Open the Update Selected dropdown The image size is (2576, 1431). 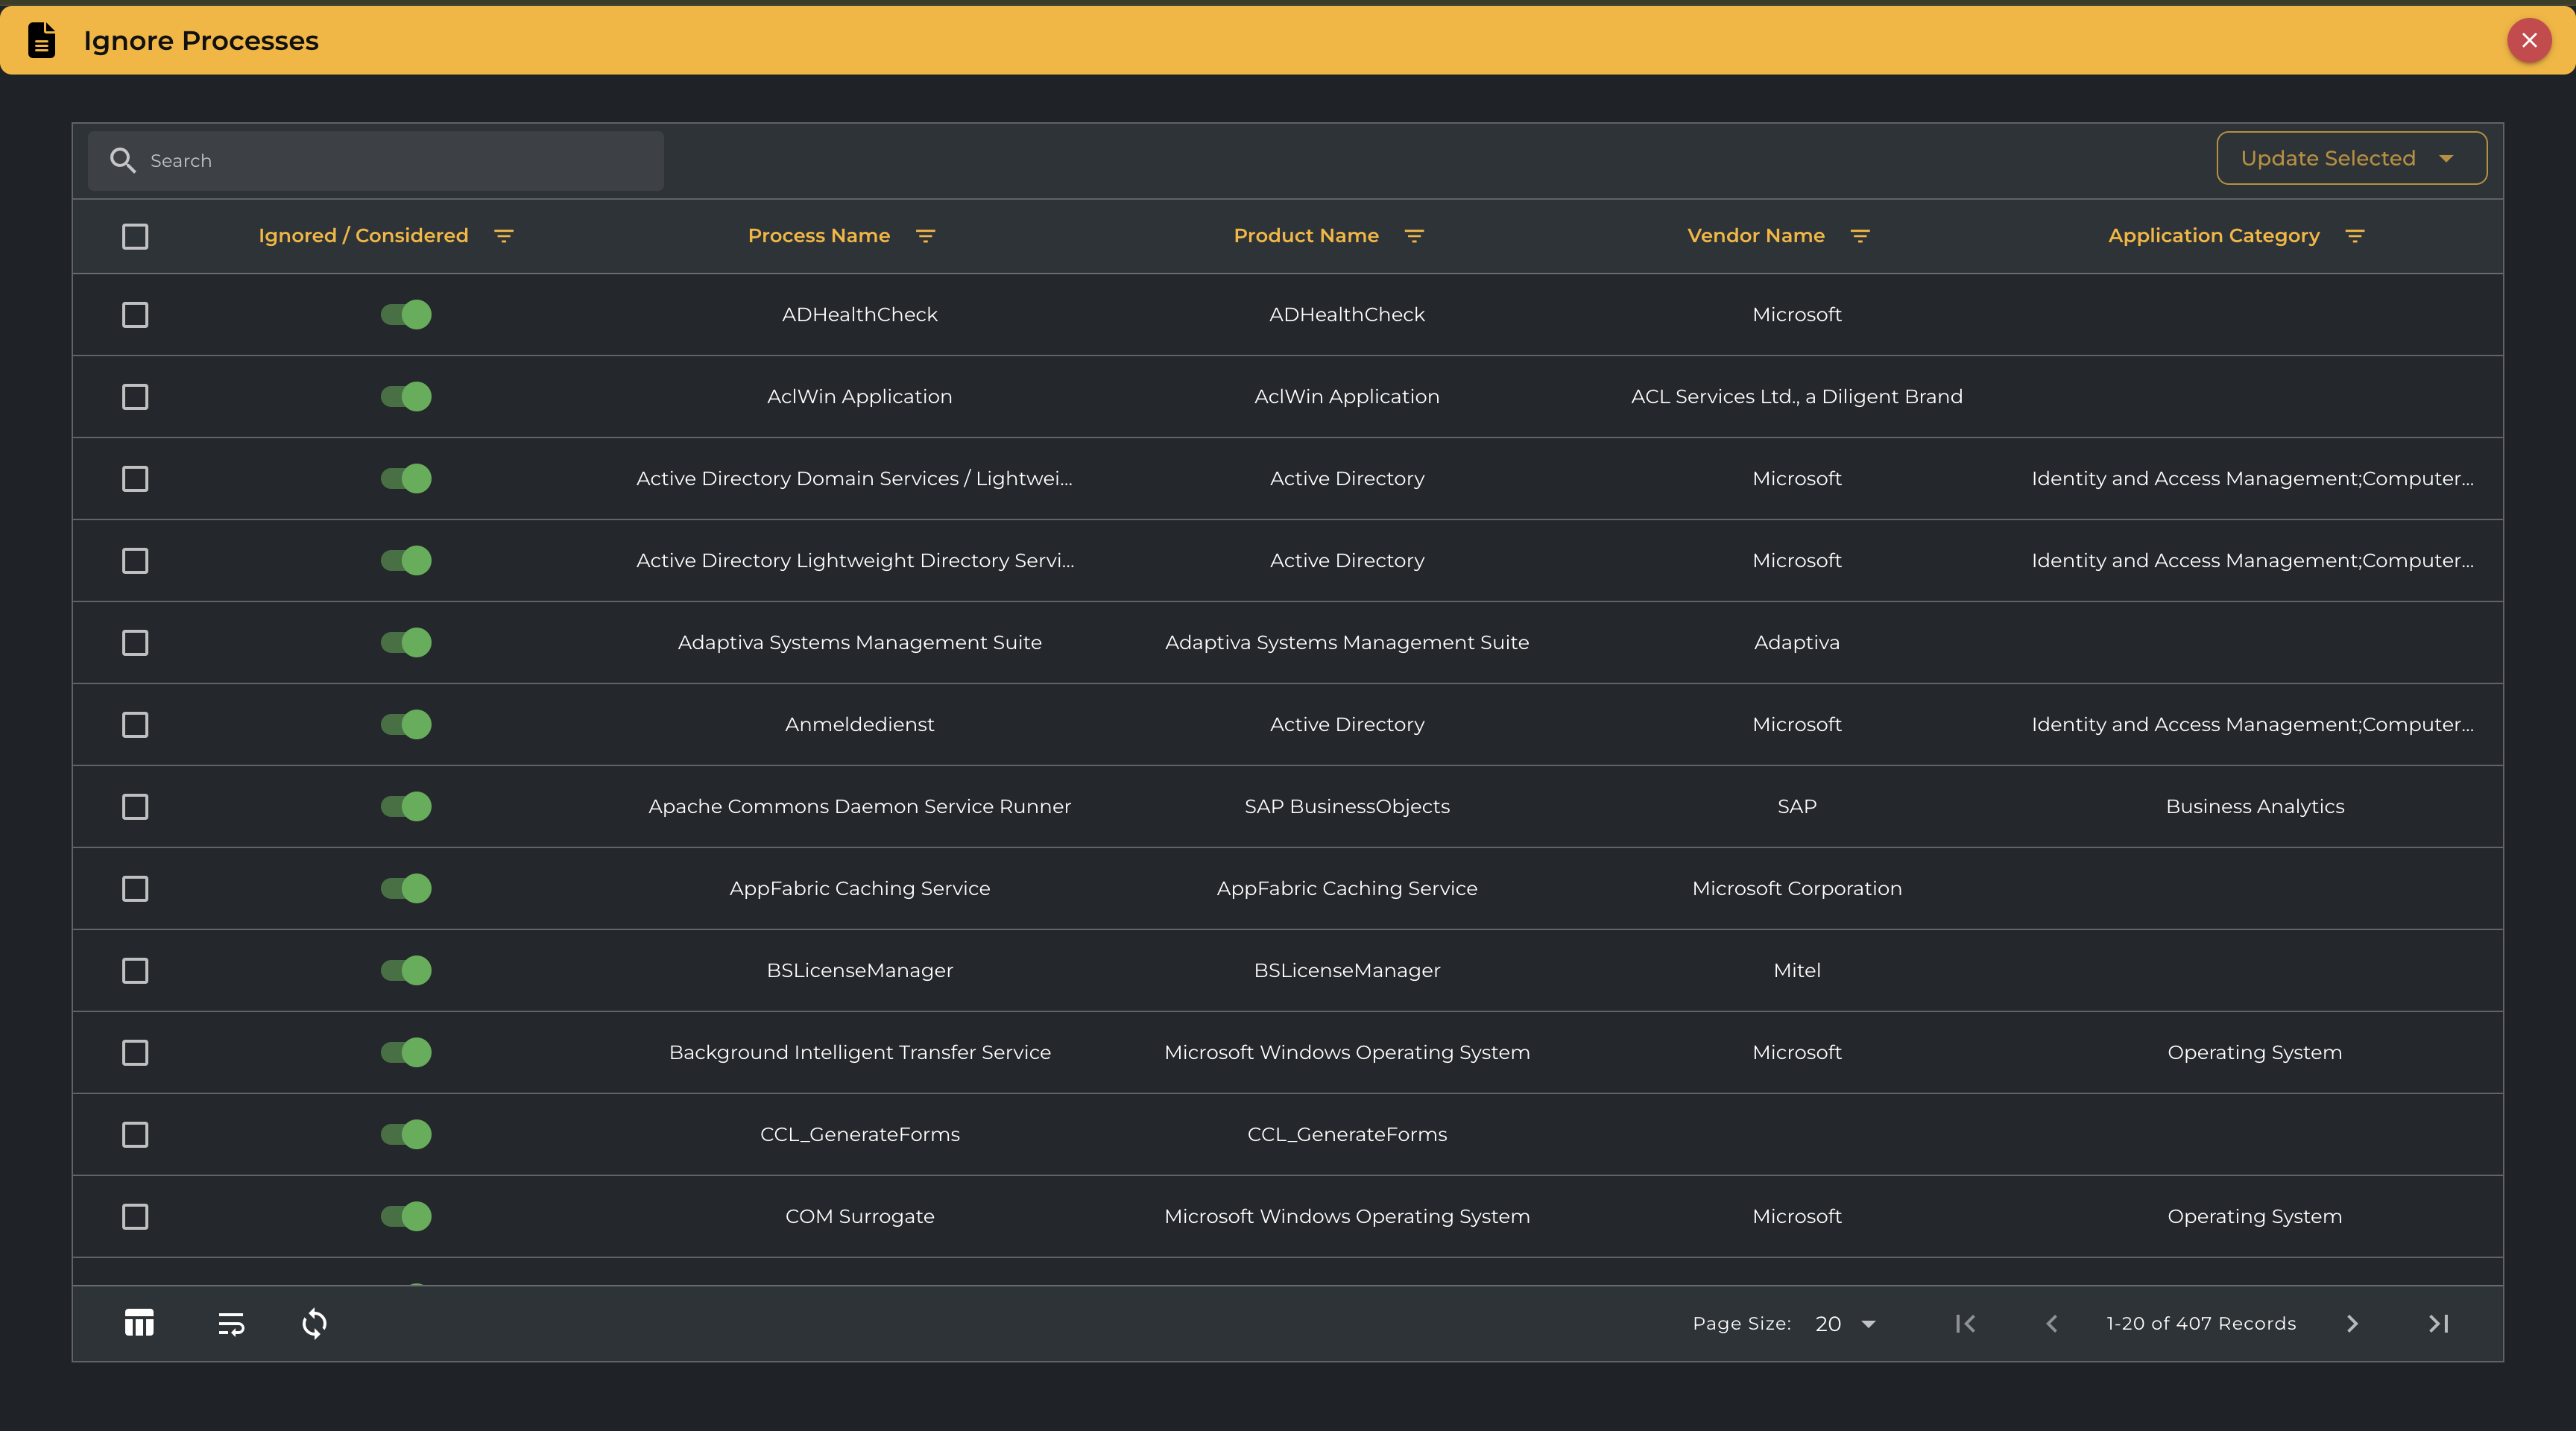tap(2350, 158)
